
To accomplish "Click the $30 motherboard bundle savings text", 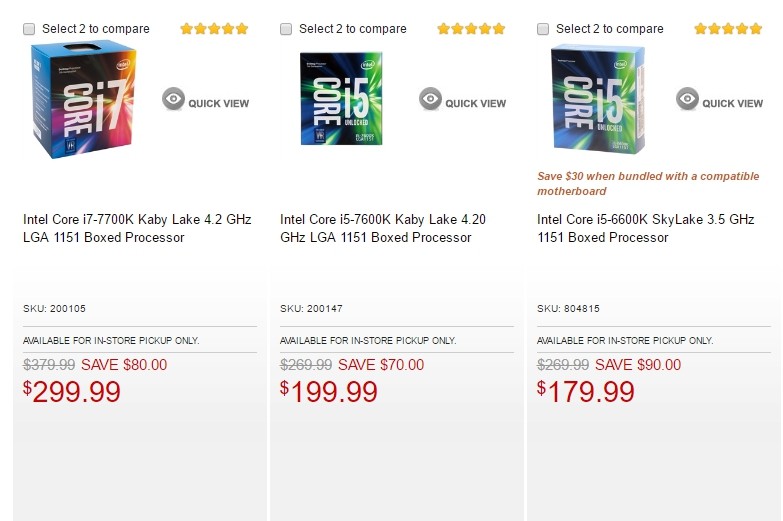I will 648,184.
